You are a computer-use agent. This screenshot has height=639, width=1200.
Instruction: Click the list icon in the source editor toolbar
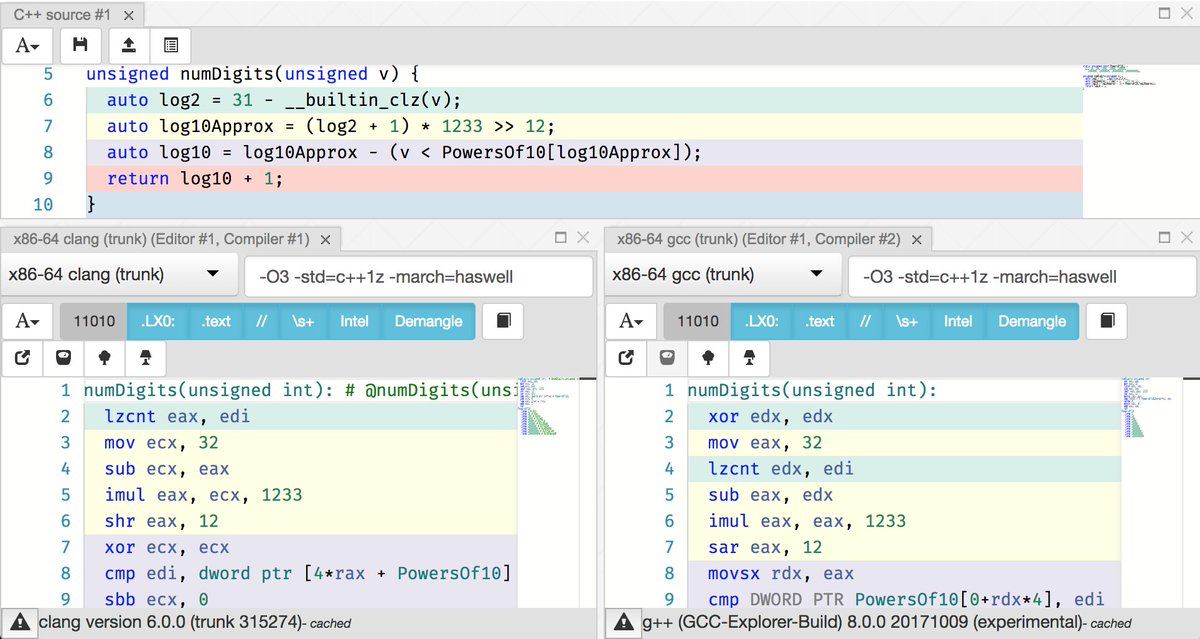(x=171, y=45)
